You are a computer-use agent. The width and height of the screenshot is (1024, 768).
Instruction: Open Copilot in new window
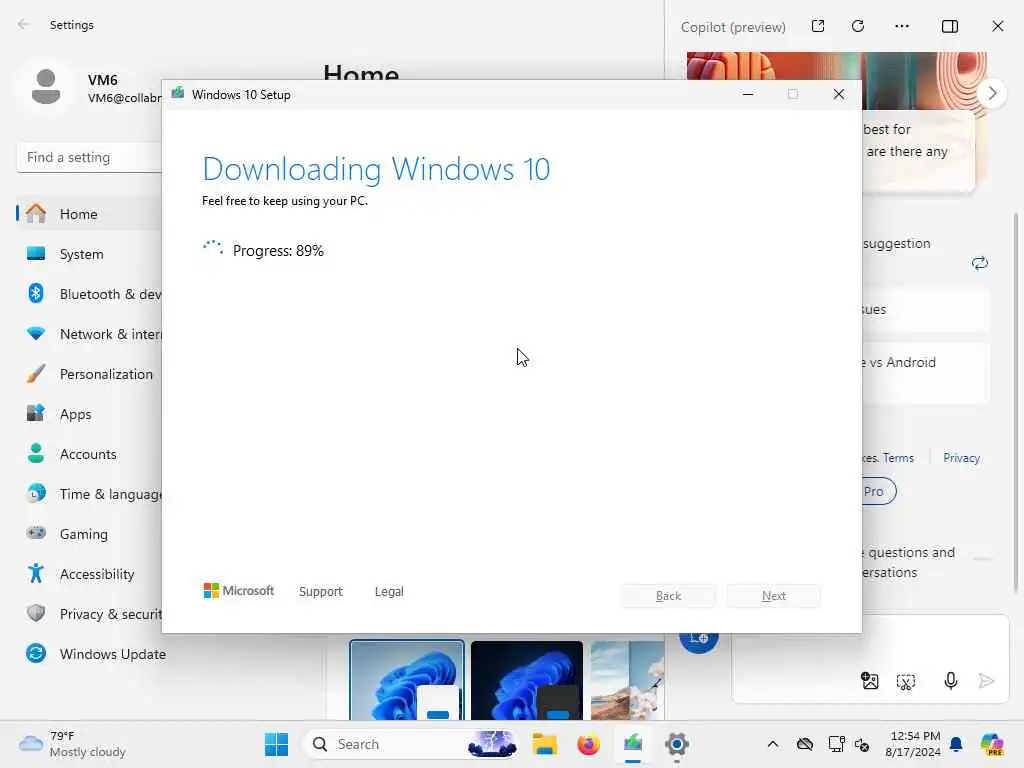click(x=818, y=26)
